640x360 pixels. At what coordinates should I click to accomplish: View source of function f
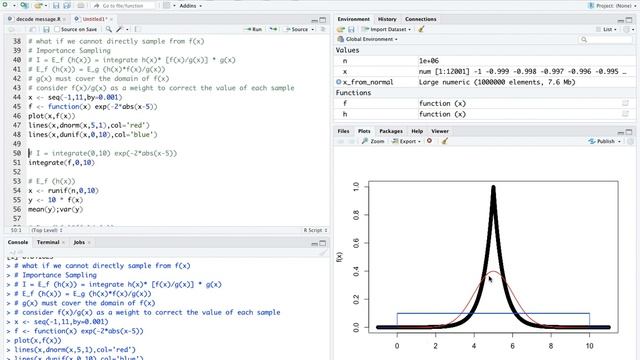coord(625,104)
